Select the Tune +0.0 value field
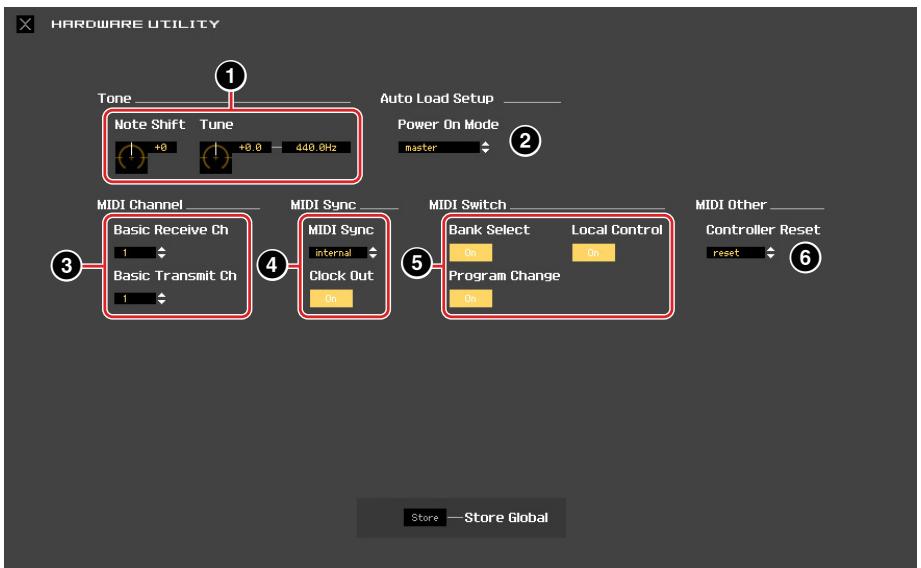Viewport: 921px width, 568px height. click(251, 147)
